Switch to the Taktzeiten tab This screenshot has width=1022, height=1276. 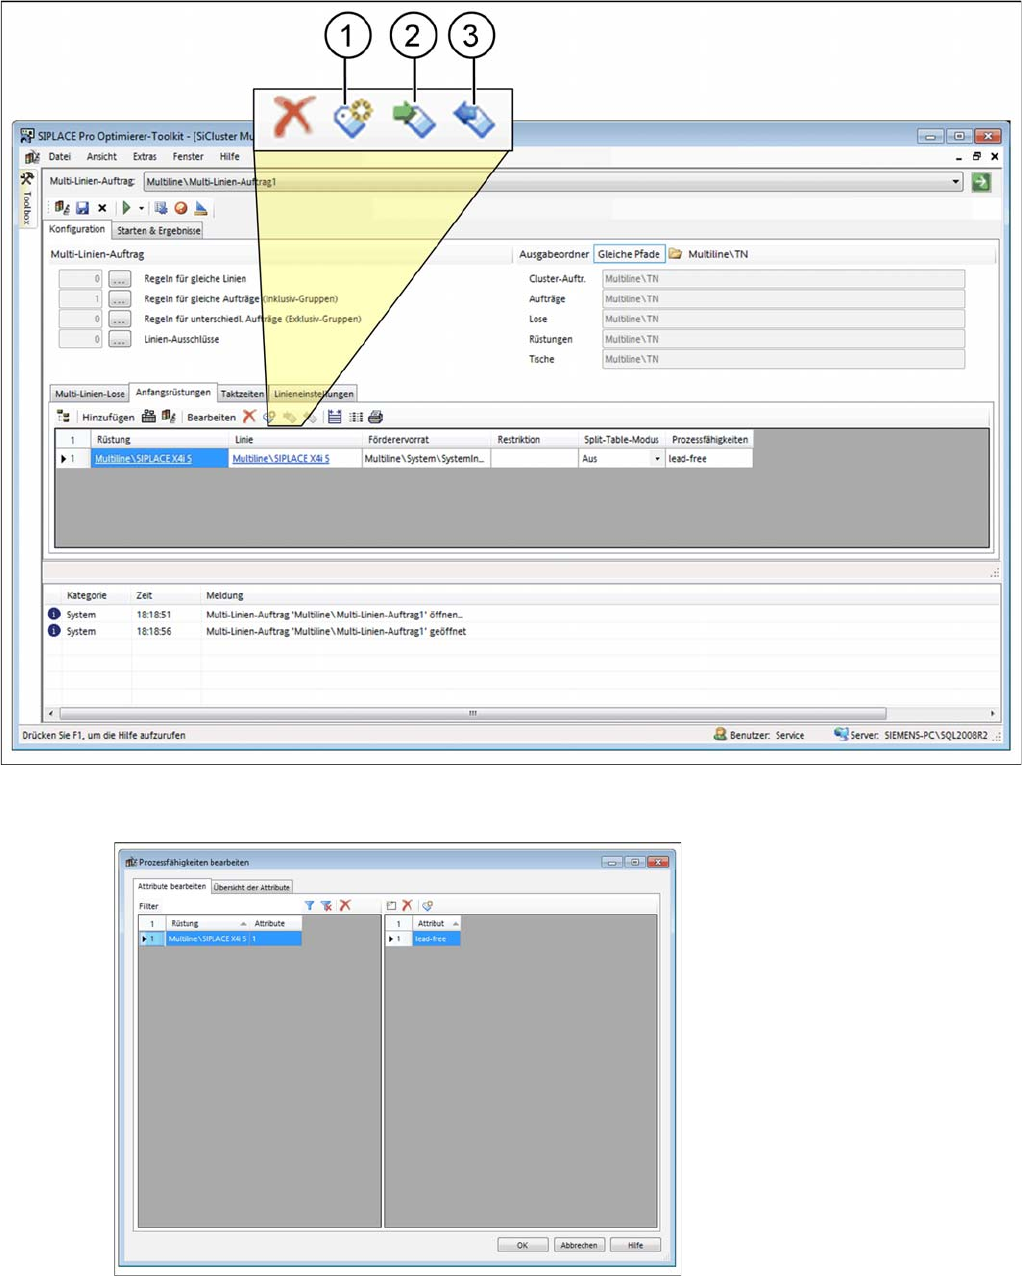(242, 394)
